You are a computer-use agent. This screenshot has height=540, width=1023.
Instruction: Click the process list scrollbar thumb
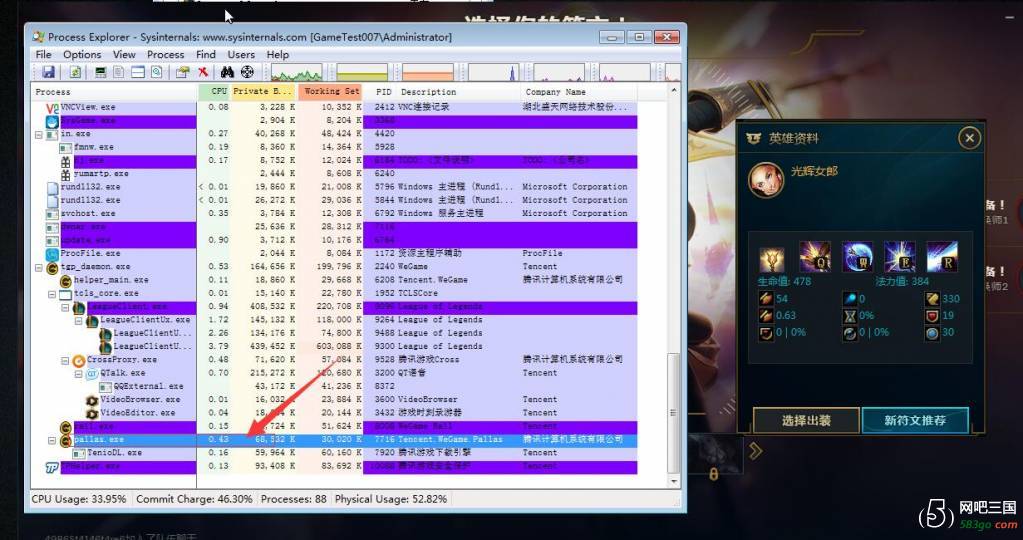[674, 413]
